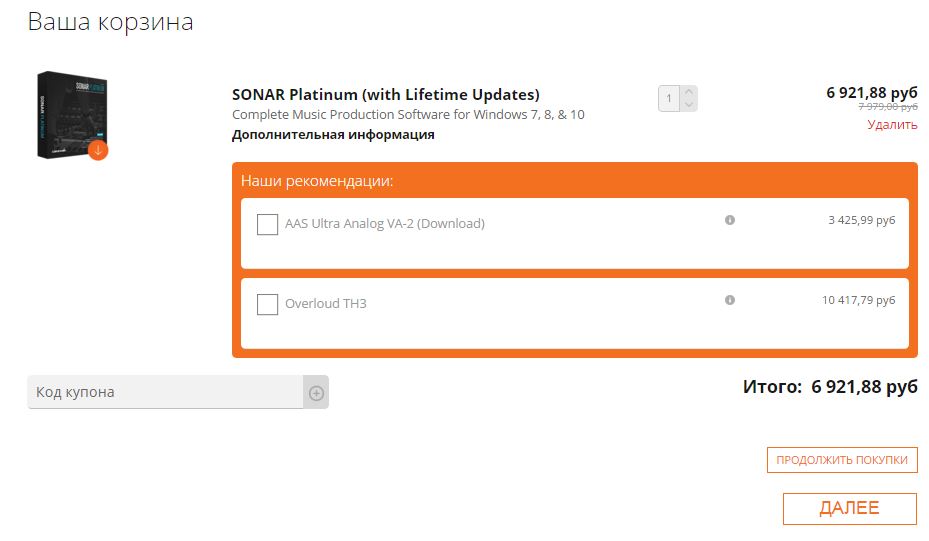
Task: Check the AAS Ultra Analog VA-2 checkbox
Action: pyautogui.click(x=267, y=224)
